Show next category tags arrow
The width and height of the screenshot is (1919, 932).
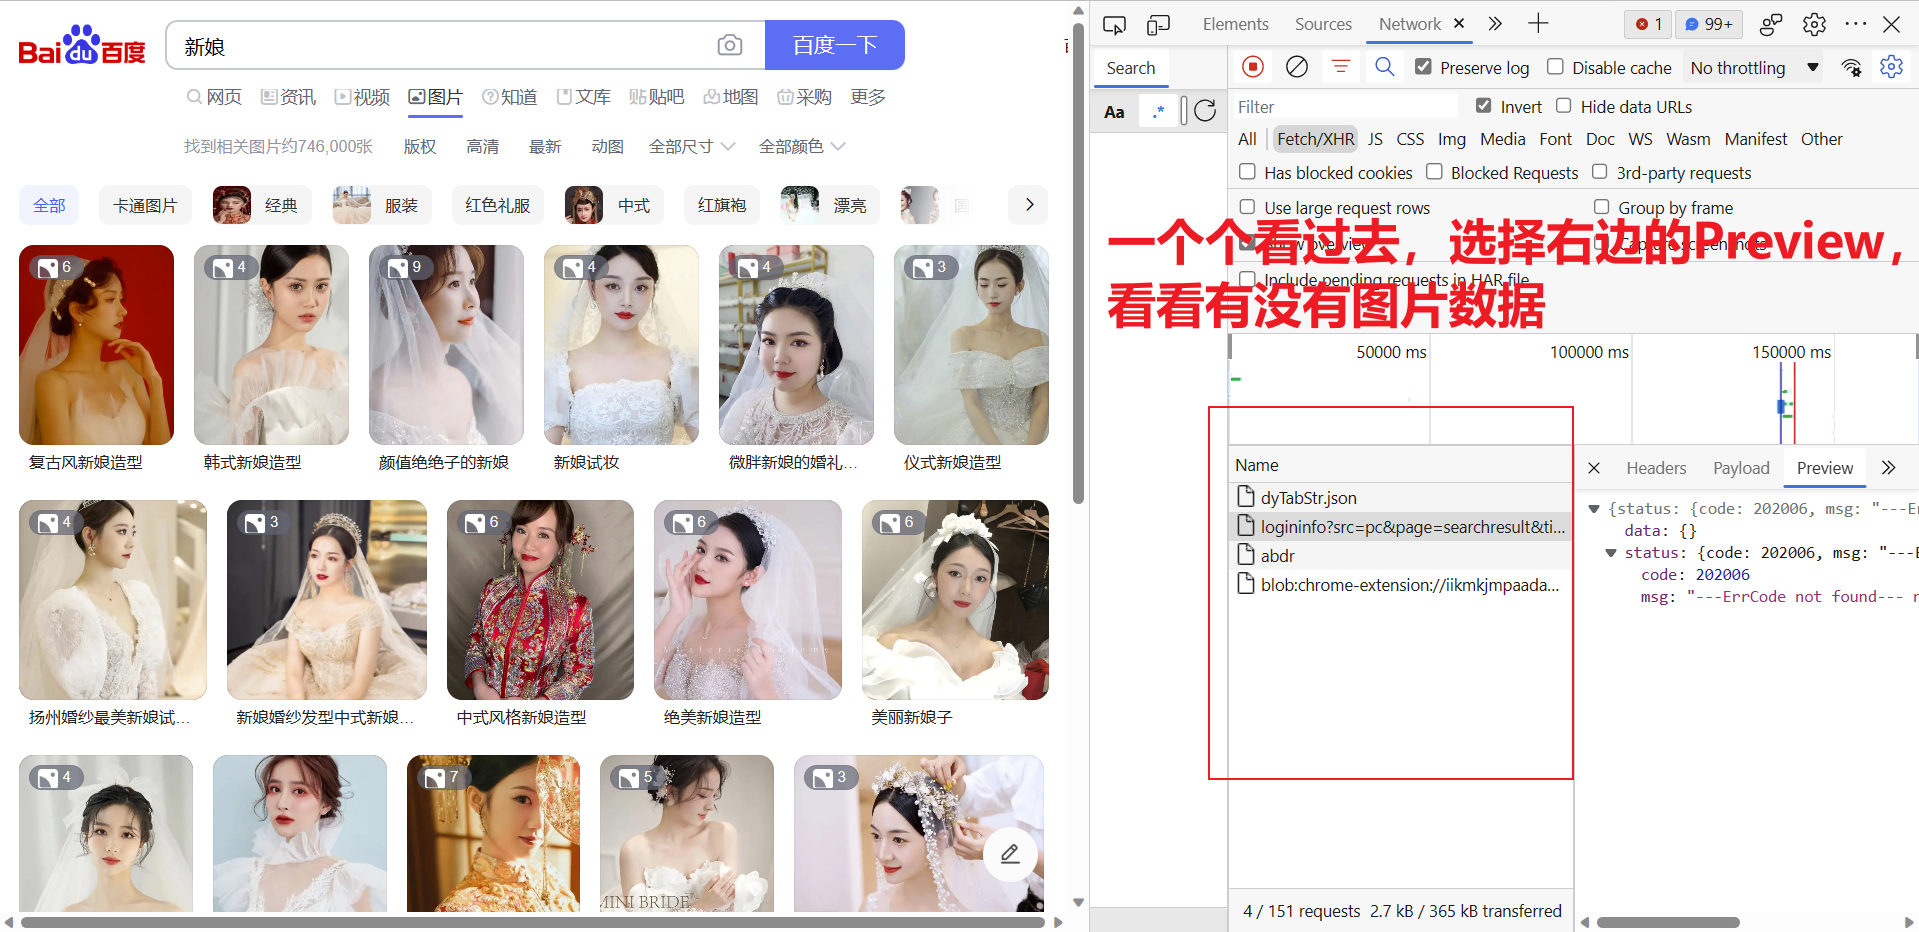coord(1029,205)
